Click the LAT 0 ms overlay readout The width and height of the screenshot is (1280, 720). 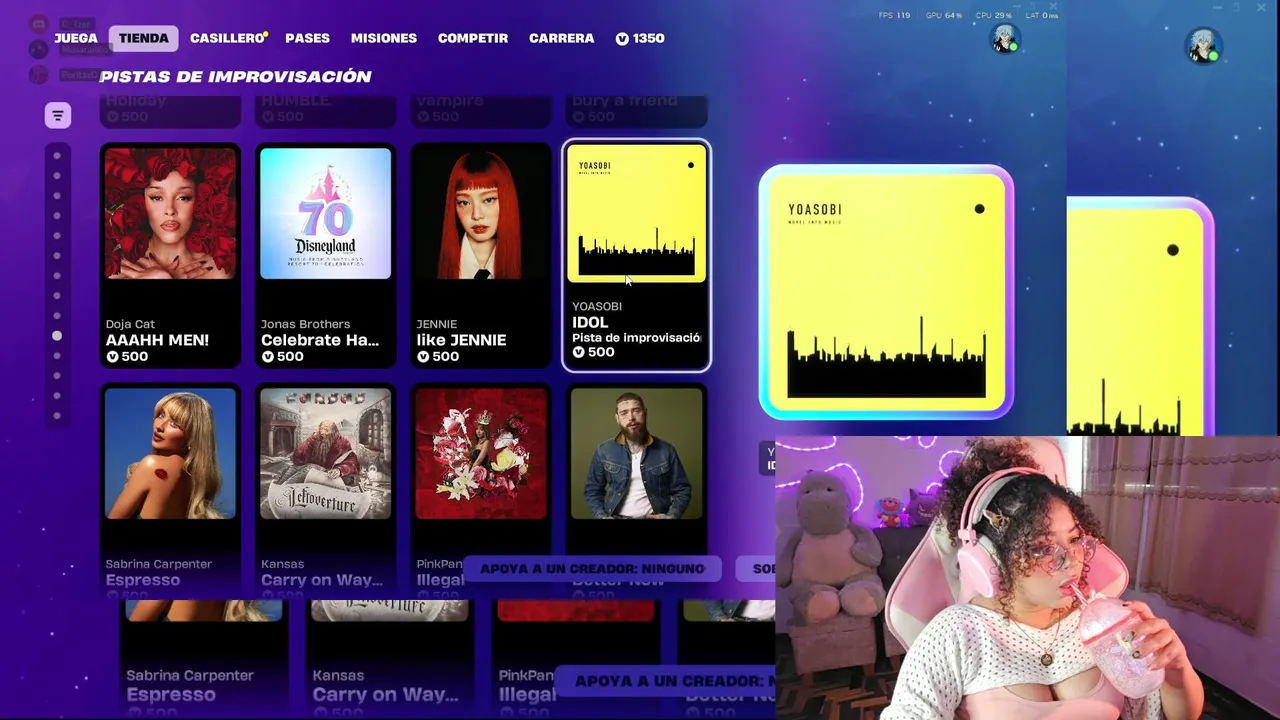pos(1042,15)
